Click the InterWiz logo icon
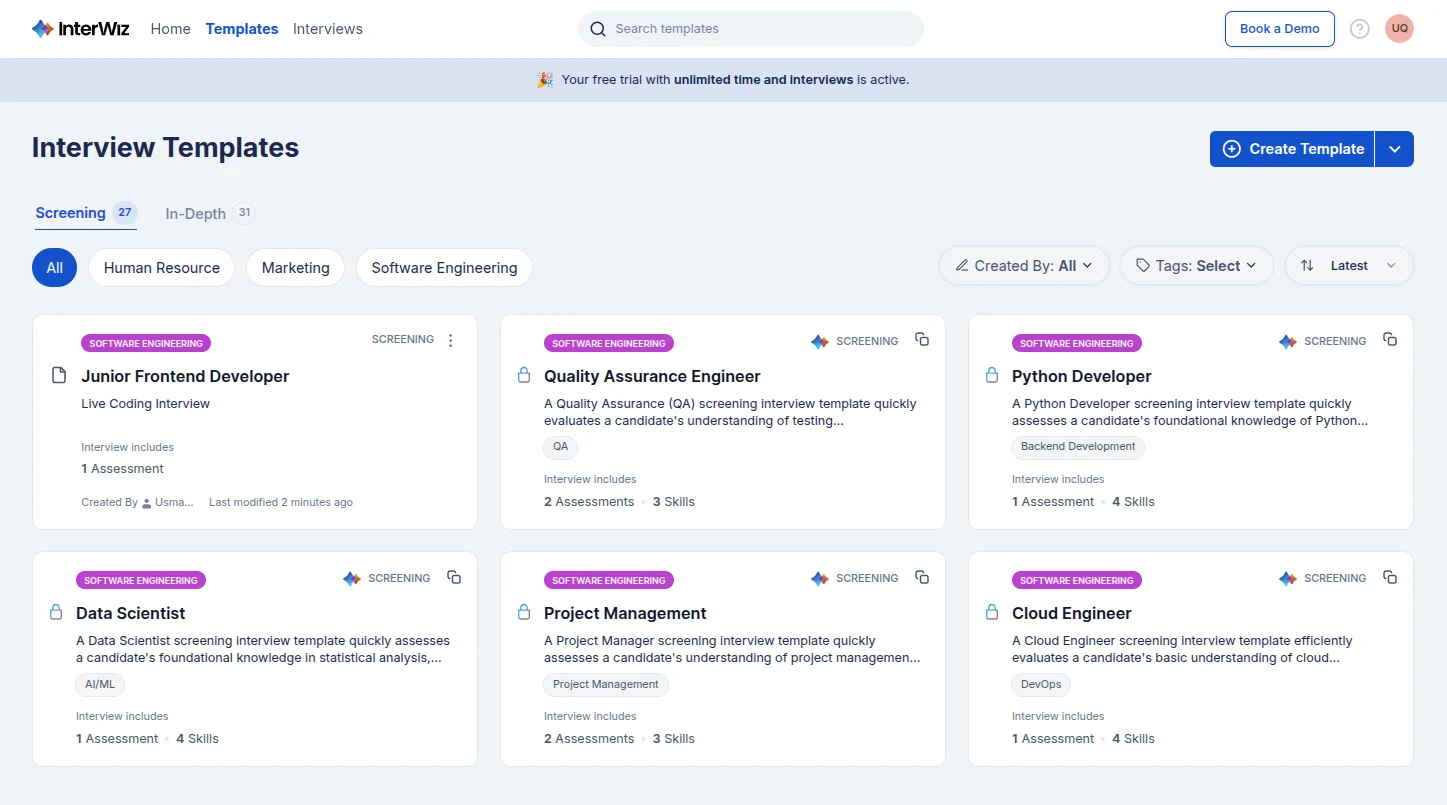The image size is (1447, 805). coord(42,29)
